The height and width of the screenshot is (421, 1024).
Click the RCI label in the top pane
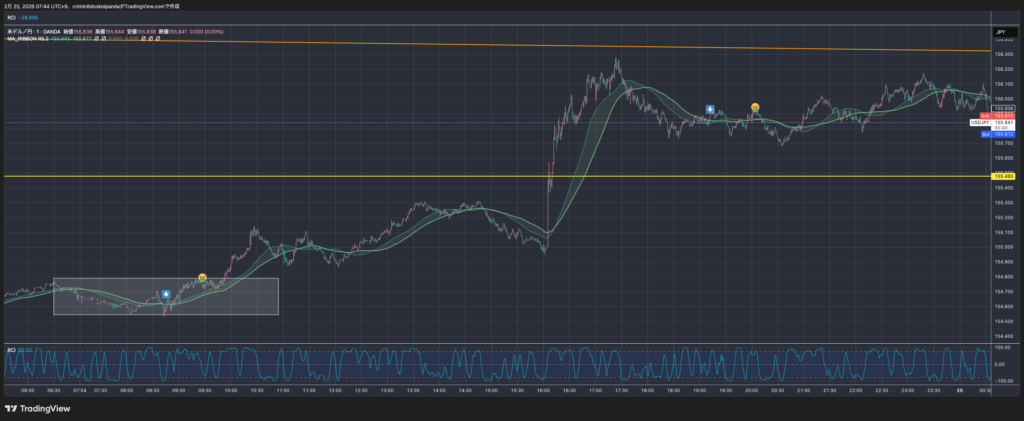(x=11, y=17)
